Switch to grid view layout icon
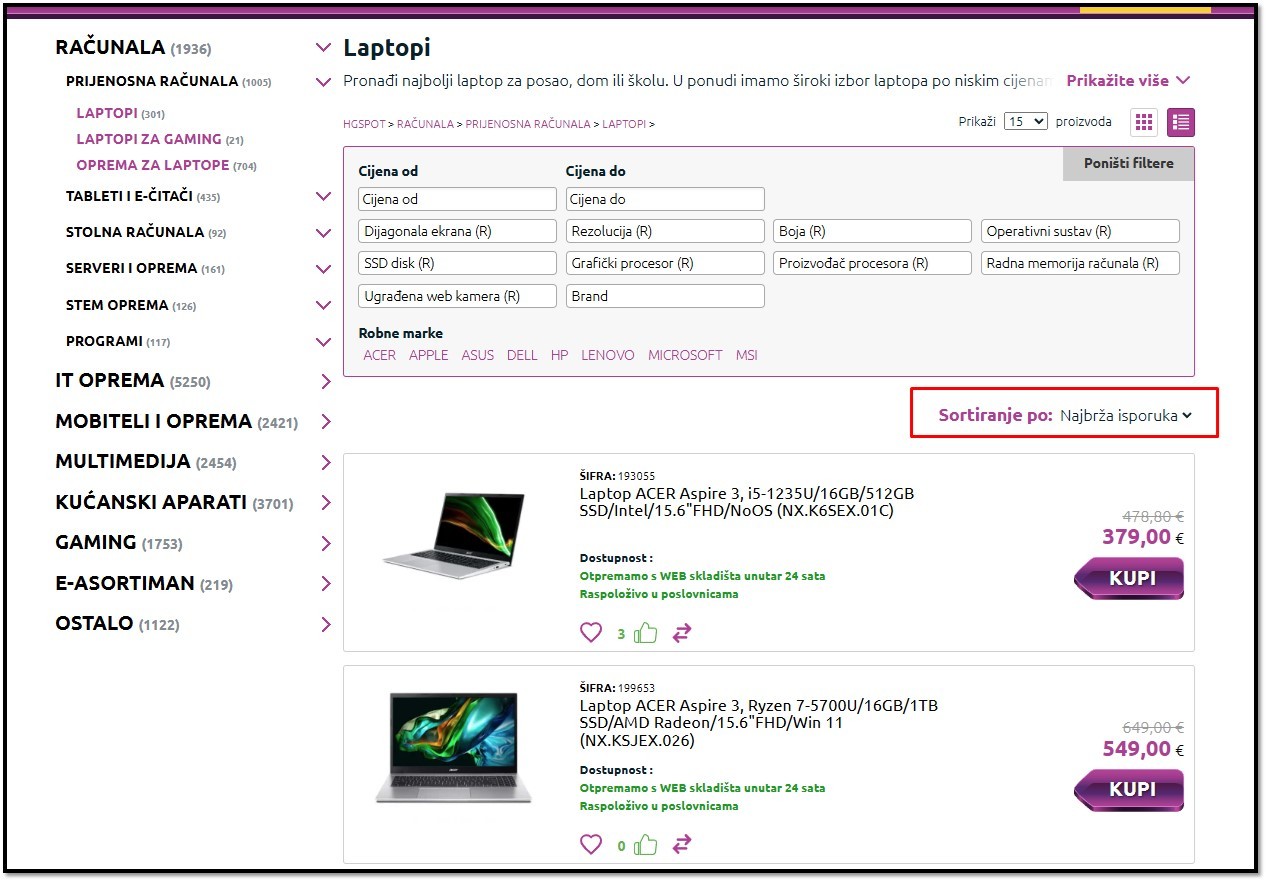Image resolution: width=1267 pixels, height=882 pixels. 1144,122
